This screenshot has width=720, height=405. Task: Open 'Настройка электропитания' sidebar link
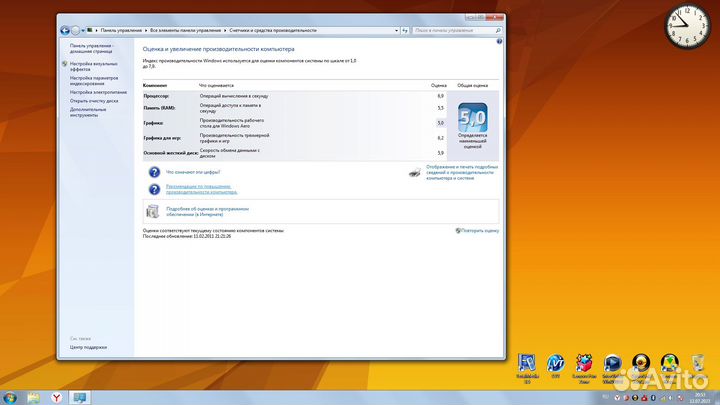click(x=98, y=92)
